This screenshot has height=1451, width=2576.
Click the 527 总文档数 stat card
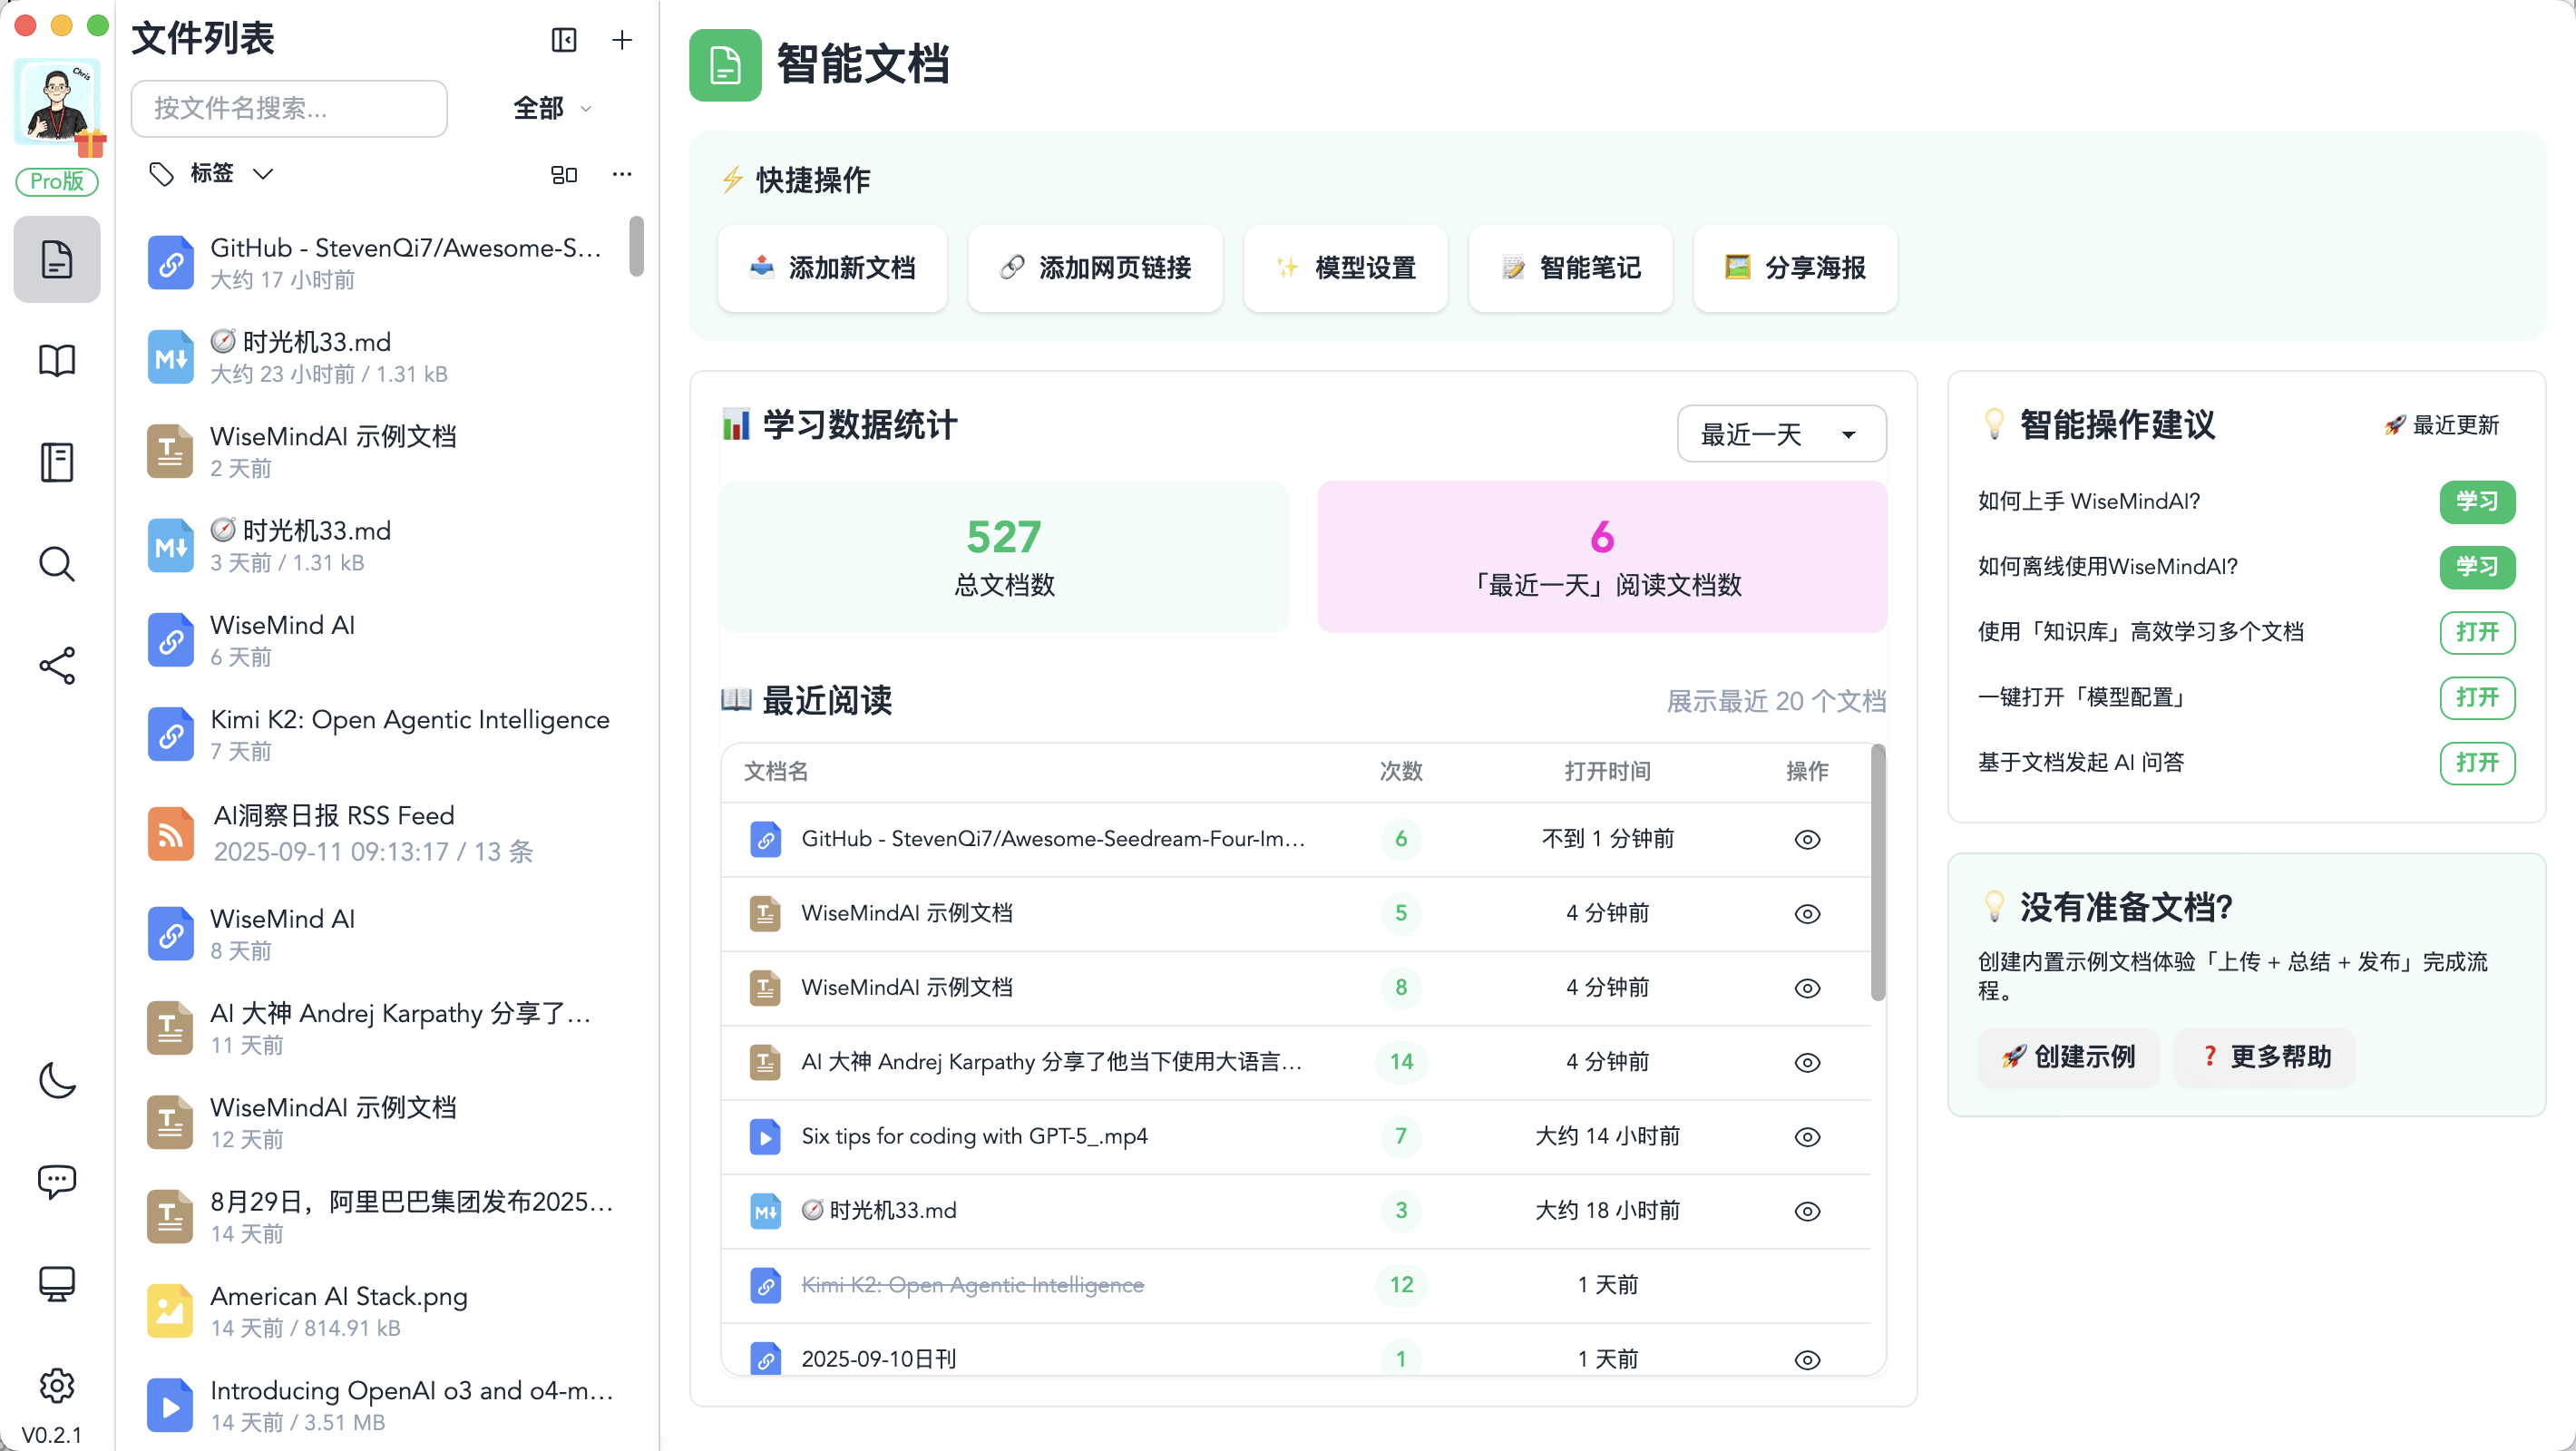pos(1004,557)
